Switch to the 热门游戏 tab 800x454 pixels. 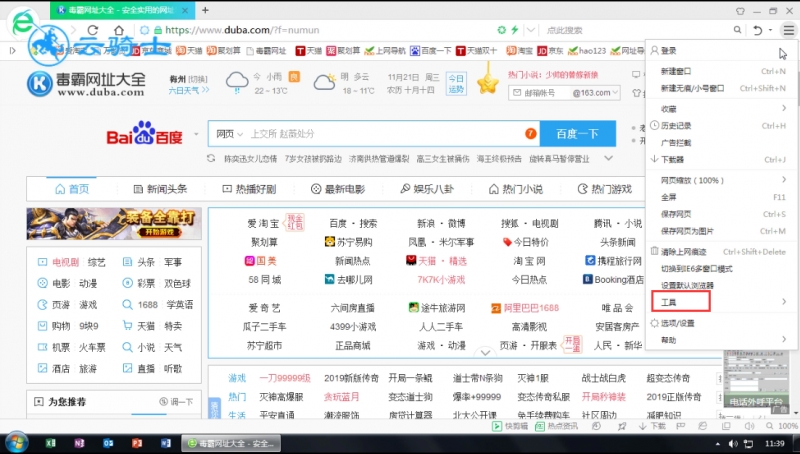tap(605, 189)
